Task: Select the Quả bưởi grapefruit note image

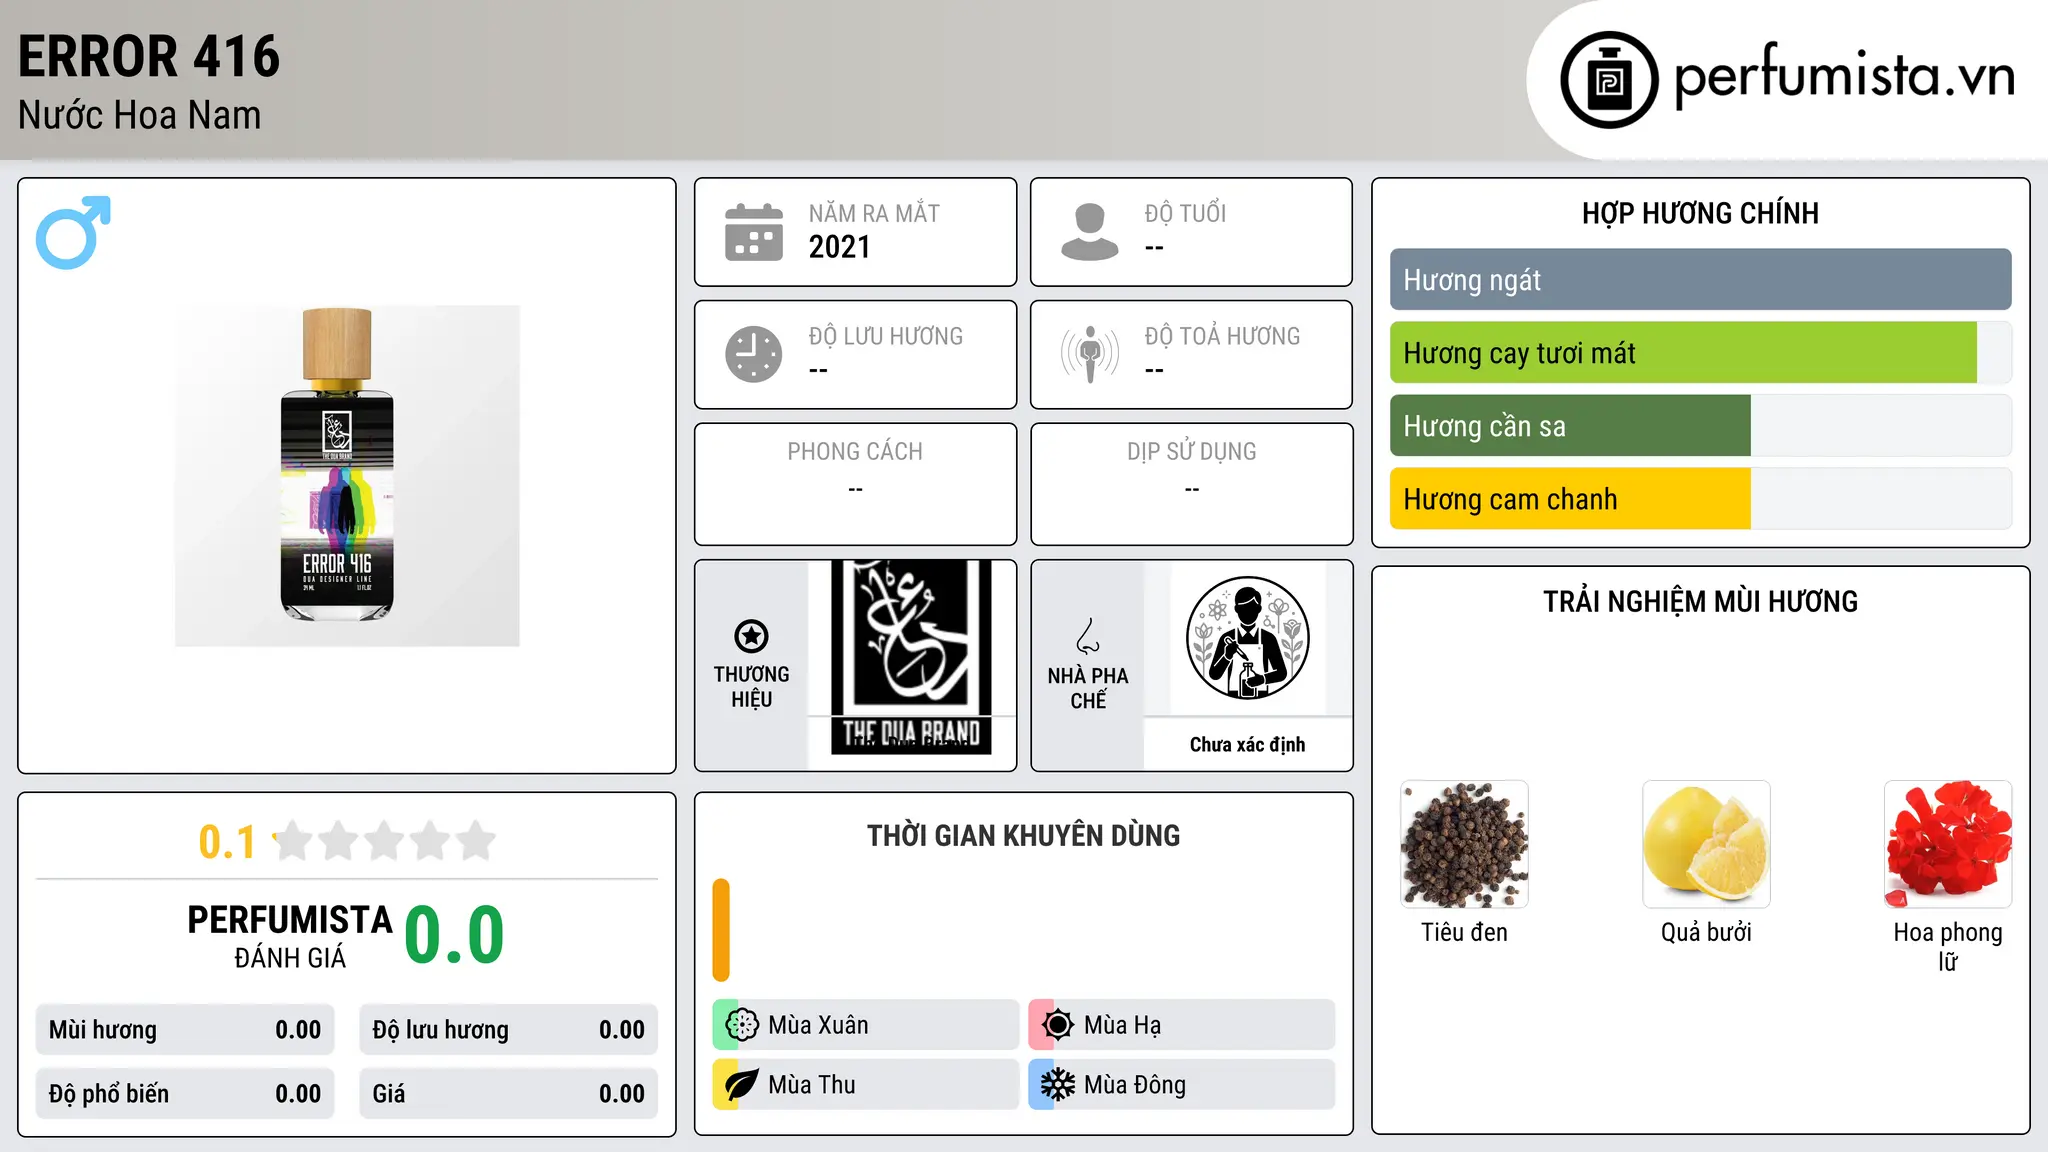Action: point(1706,844)
